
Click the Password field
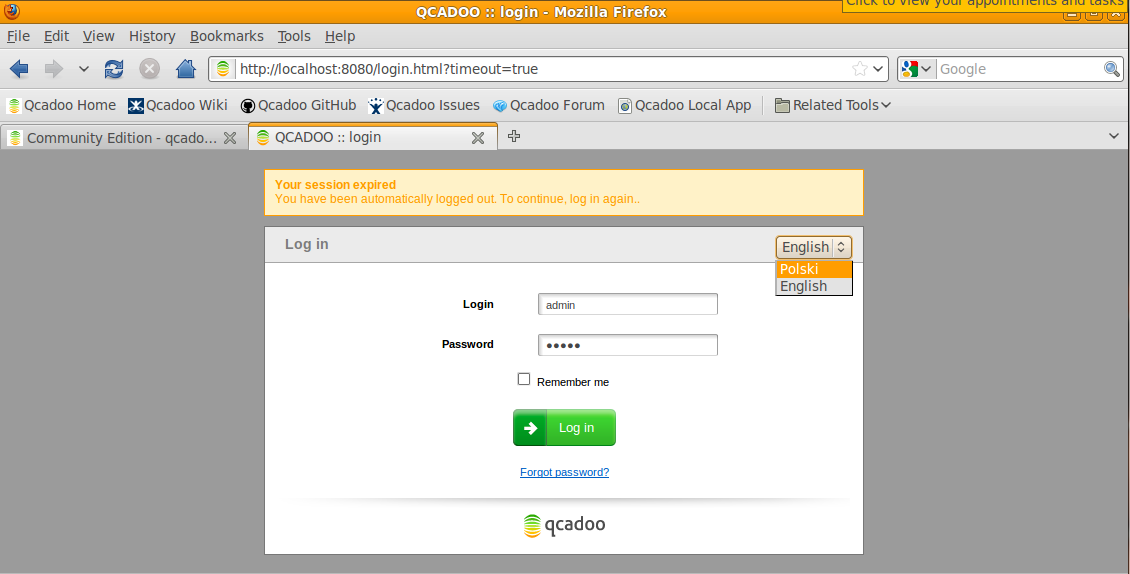[628, 345]
